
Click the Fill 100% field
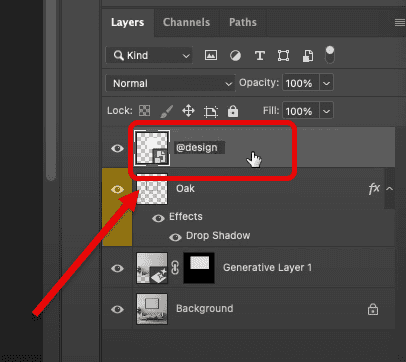301,111
